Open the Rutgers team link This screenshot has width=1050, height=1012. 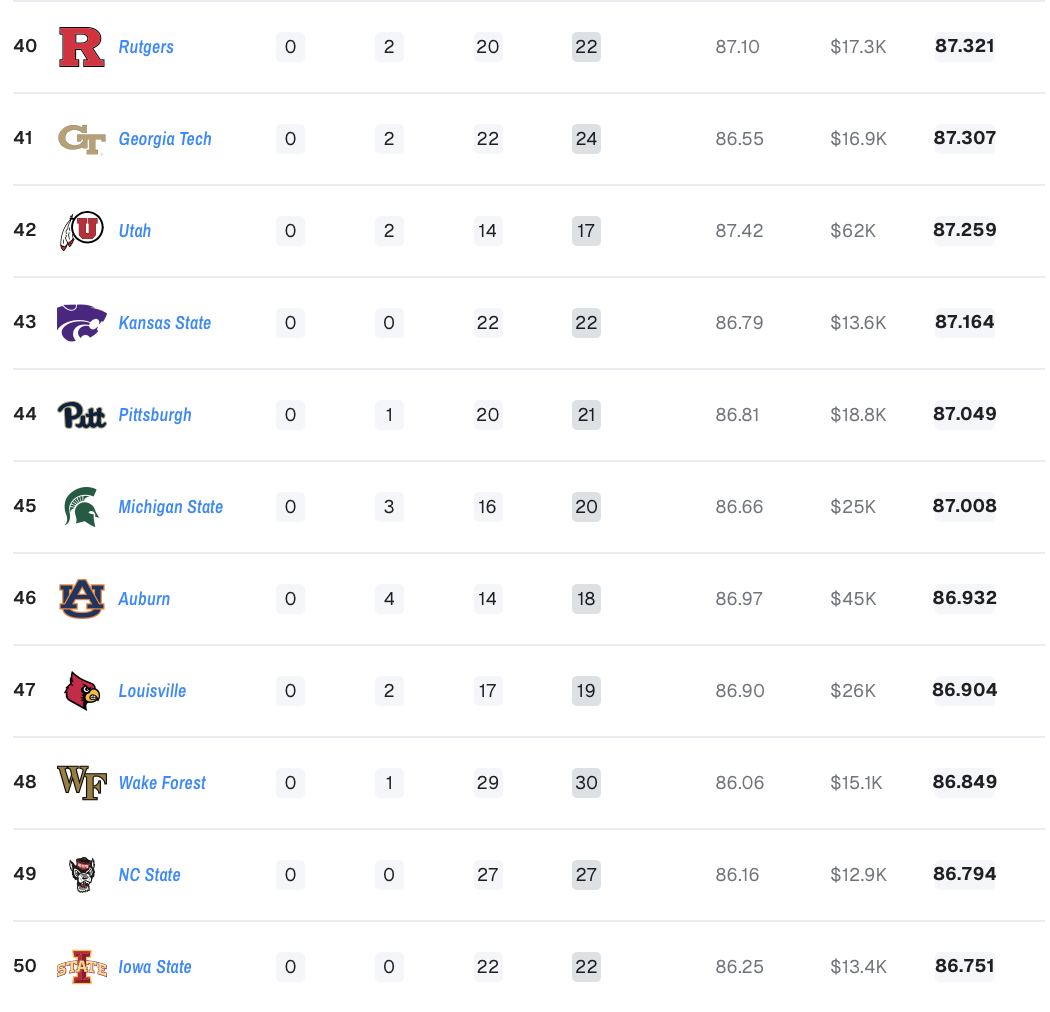146,47
